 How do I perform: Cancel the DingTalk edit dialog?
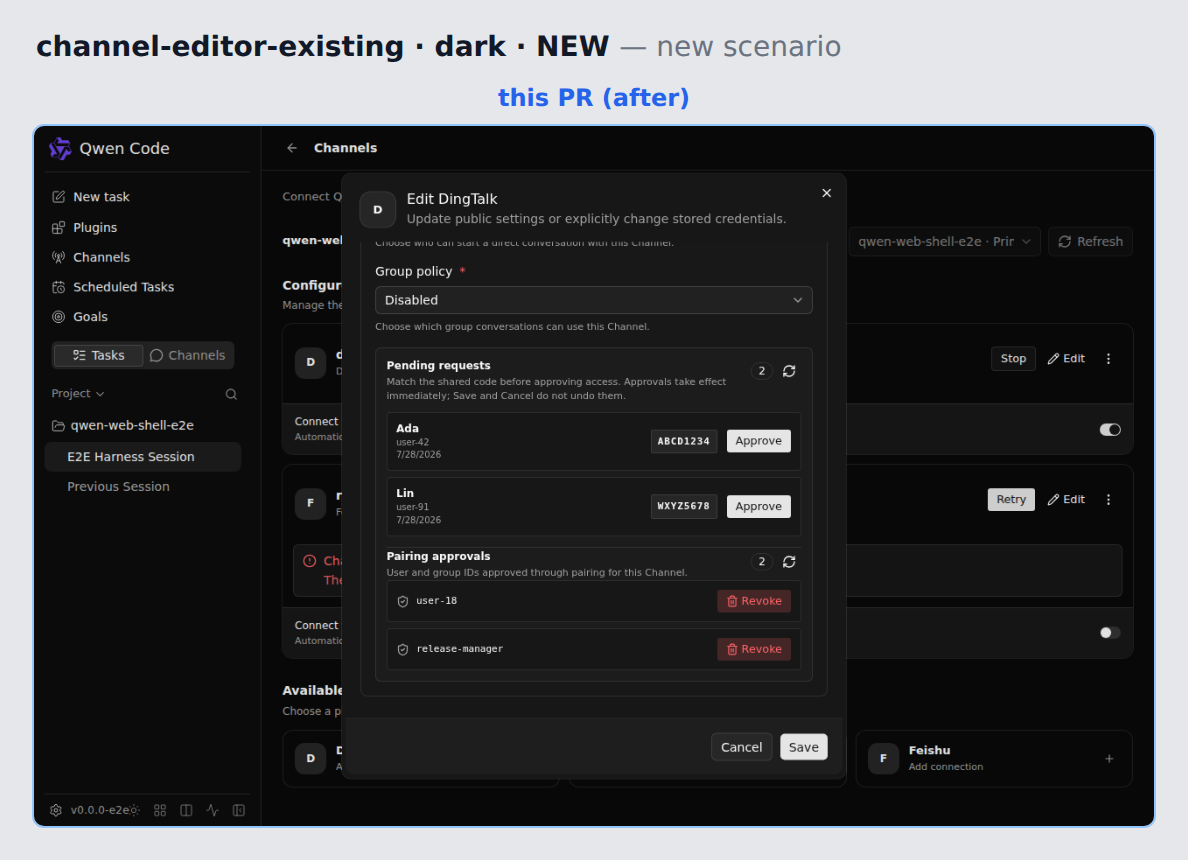click(x=741, y=747)
